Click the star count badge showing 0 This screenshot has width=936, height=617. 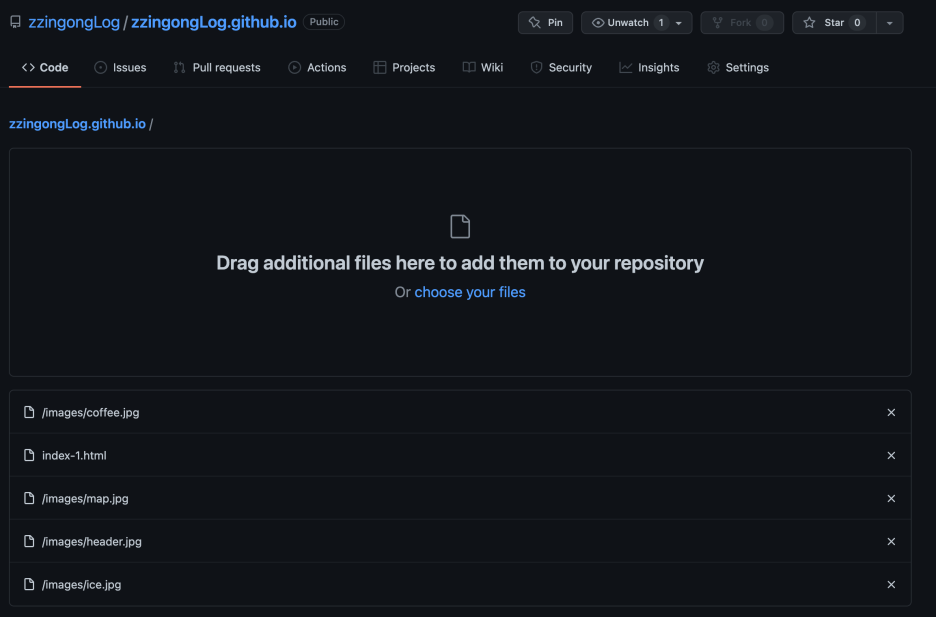pos(857,23)
